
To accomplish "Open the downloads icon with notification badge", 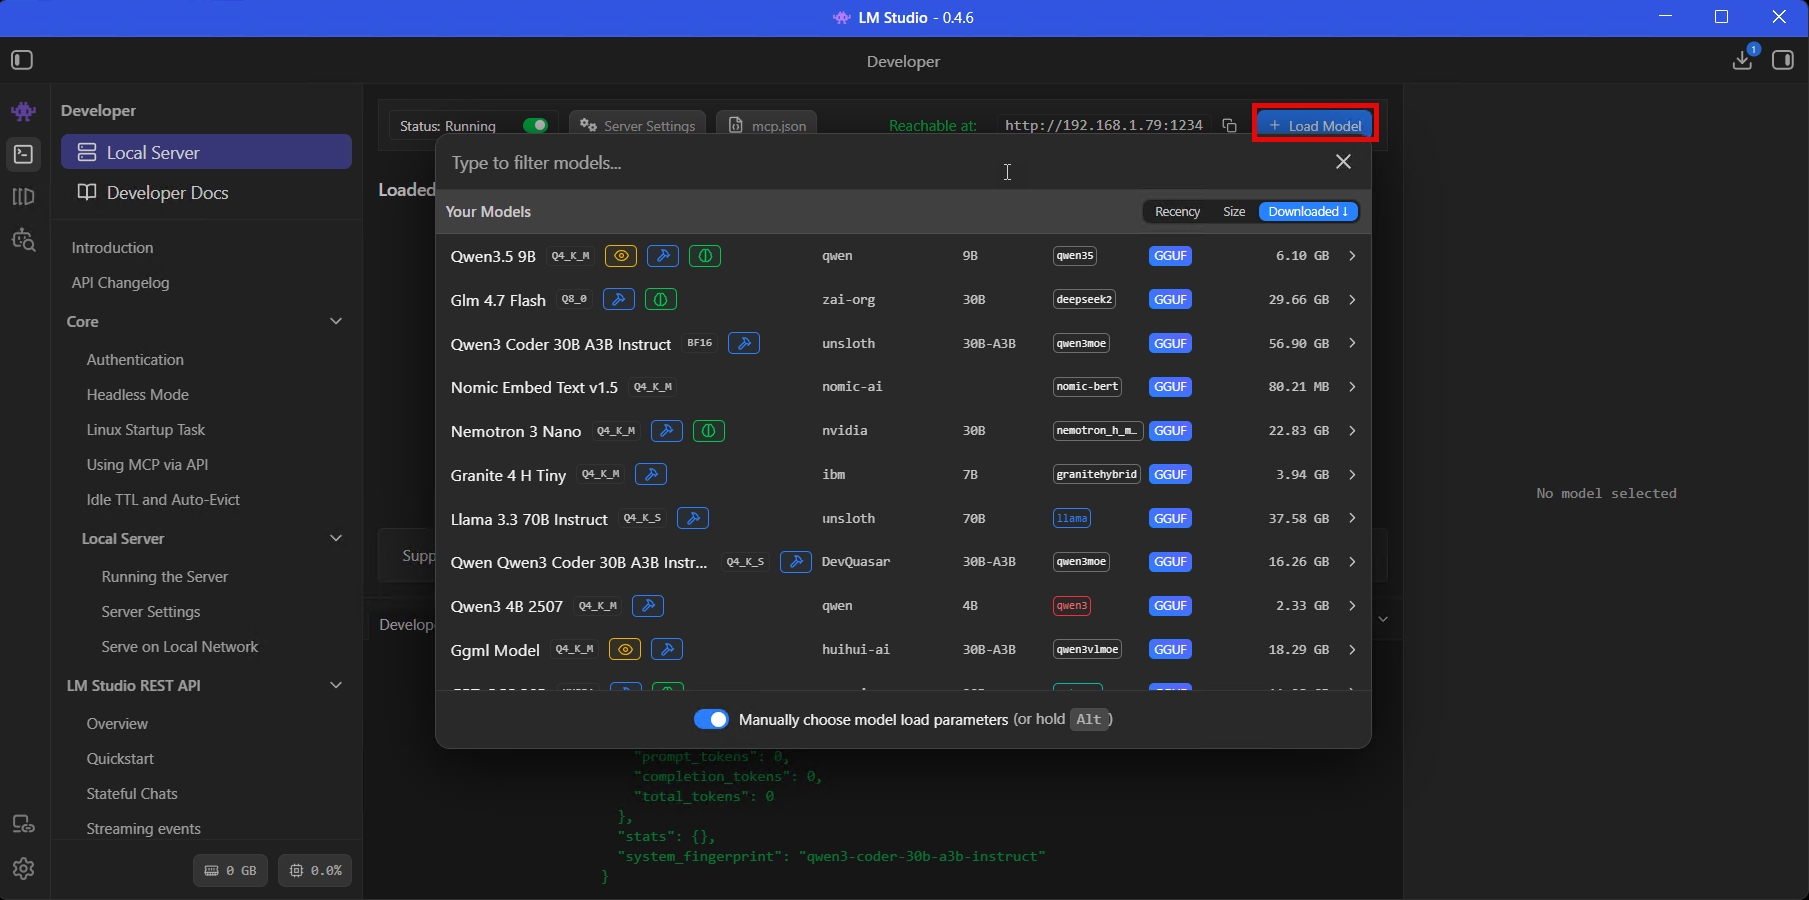I will click(x=1742, y=60).
